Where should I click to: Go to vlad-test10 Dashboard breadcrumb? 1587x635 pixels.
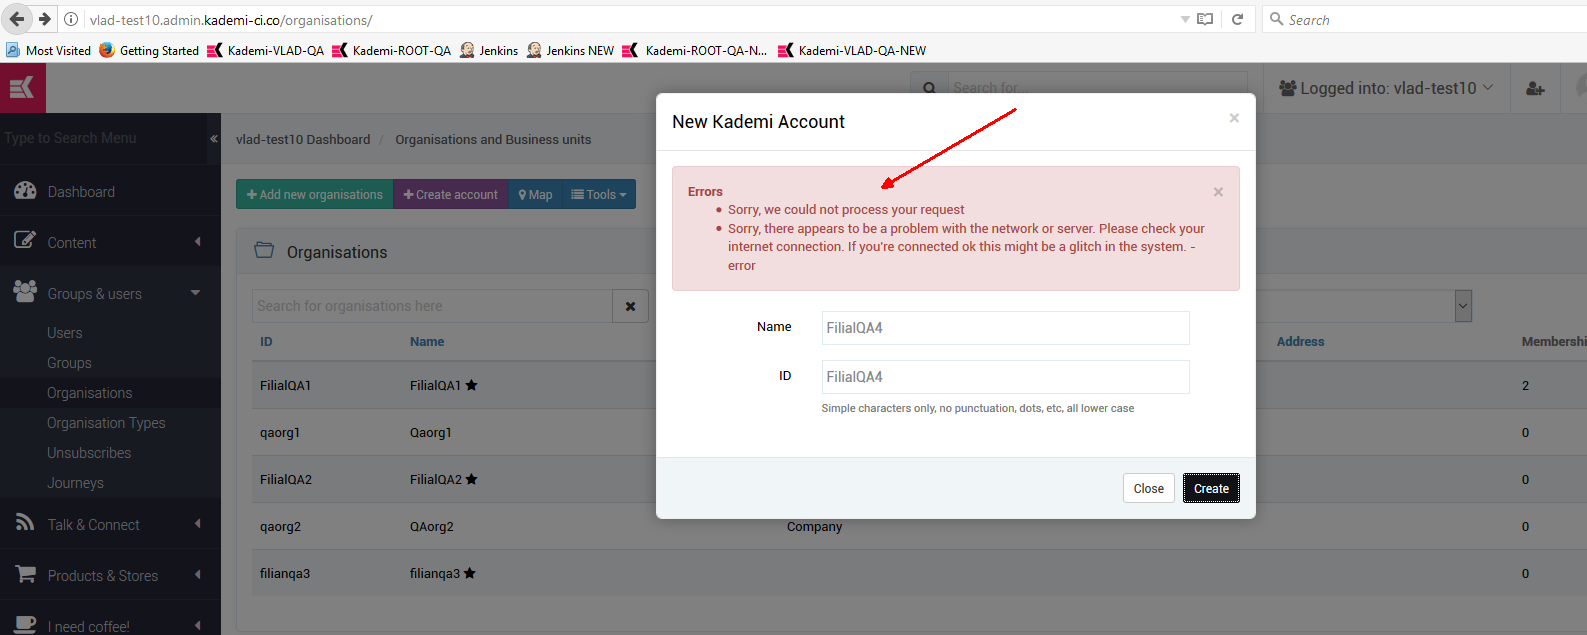click(303, 139)
